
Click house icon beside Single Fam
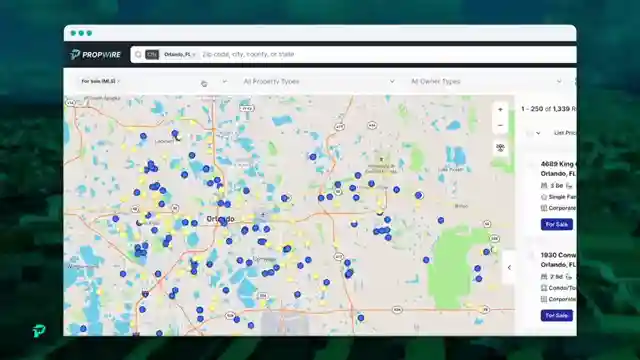(544, 197)
